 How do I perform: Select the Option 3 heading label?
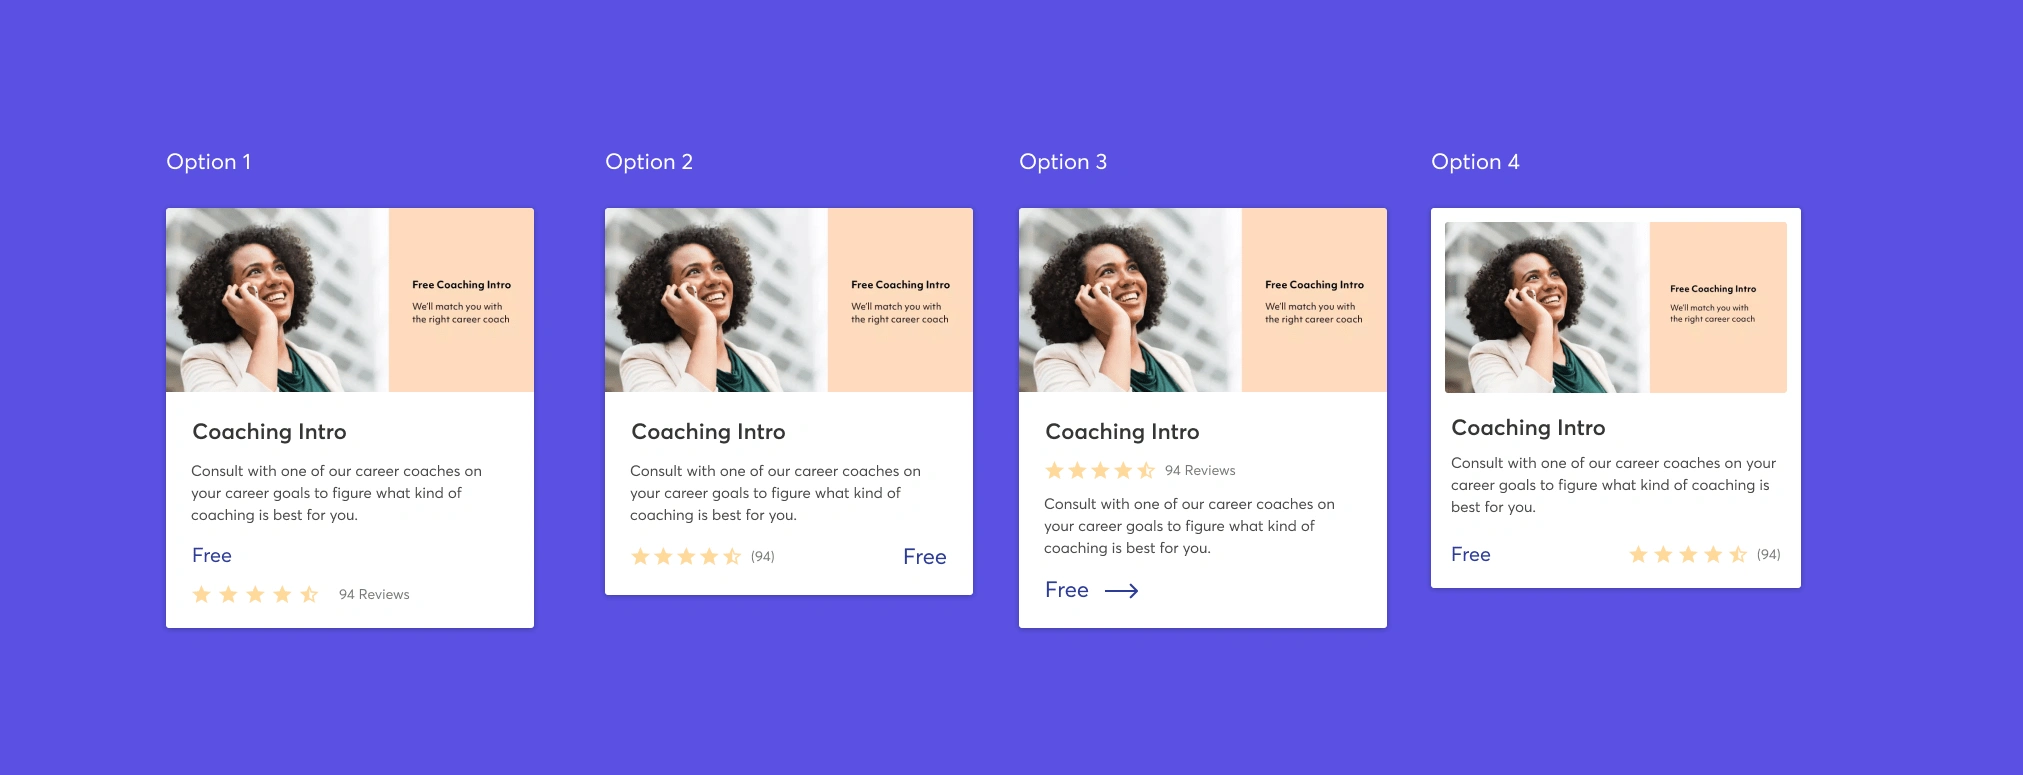tap(1063, 162)
